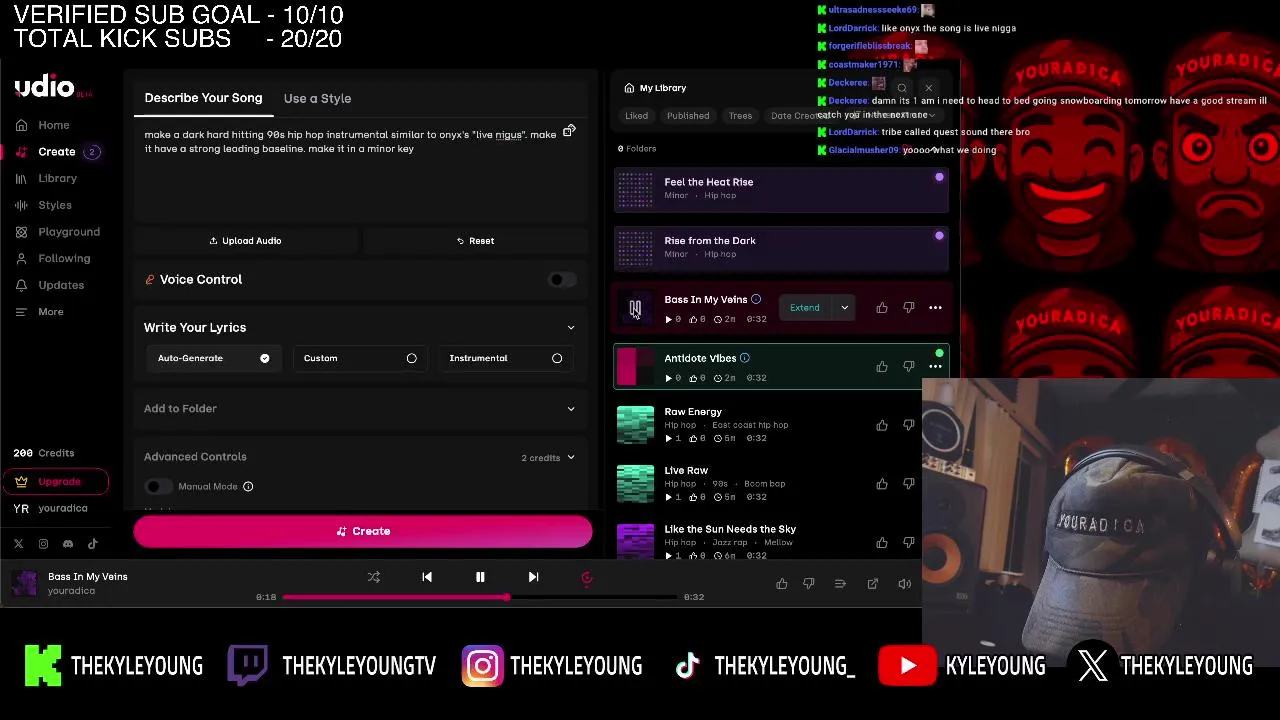The width and height of the screenshot is (1280, 720).
Task: Open the X (Twitter) social icon in sidebar
Action: click(x=18, y=544)
